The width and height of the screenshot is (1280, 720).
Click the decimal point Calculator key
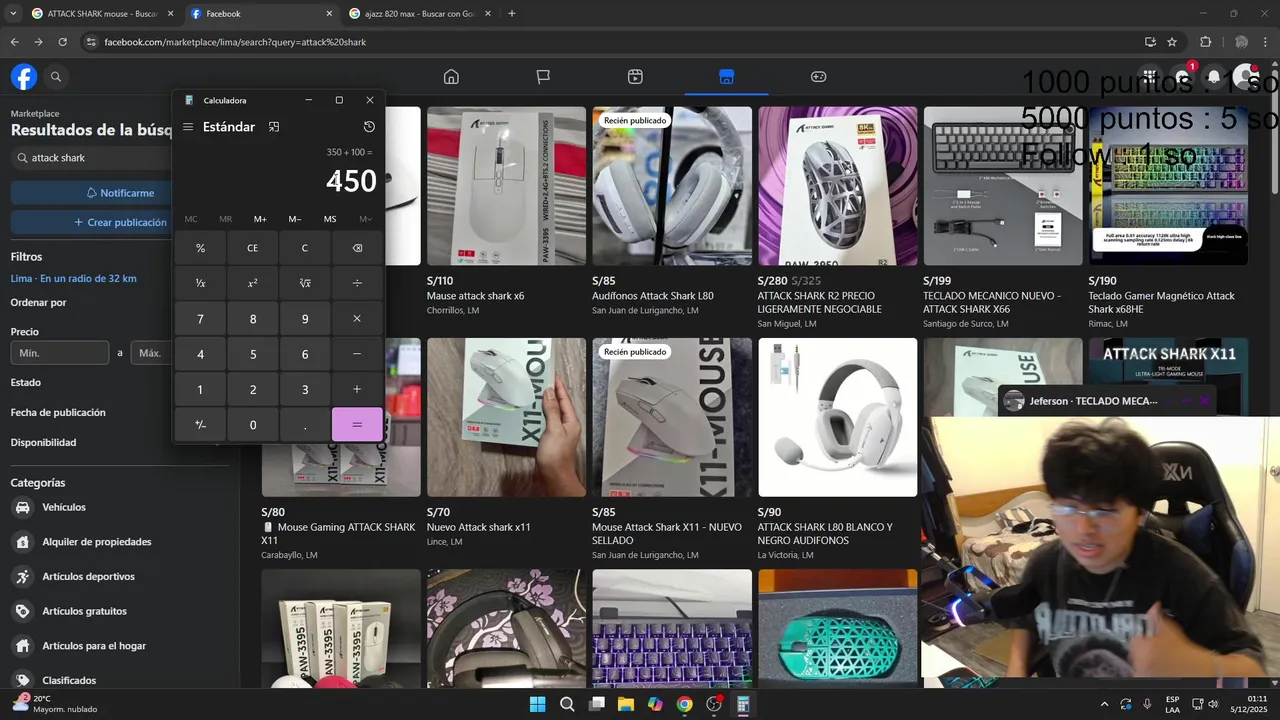click(305, 424)
